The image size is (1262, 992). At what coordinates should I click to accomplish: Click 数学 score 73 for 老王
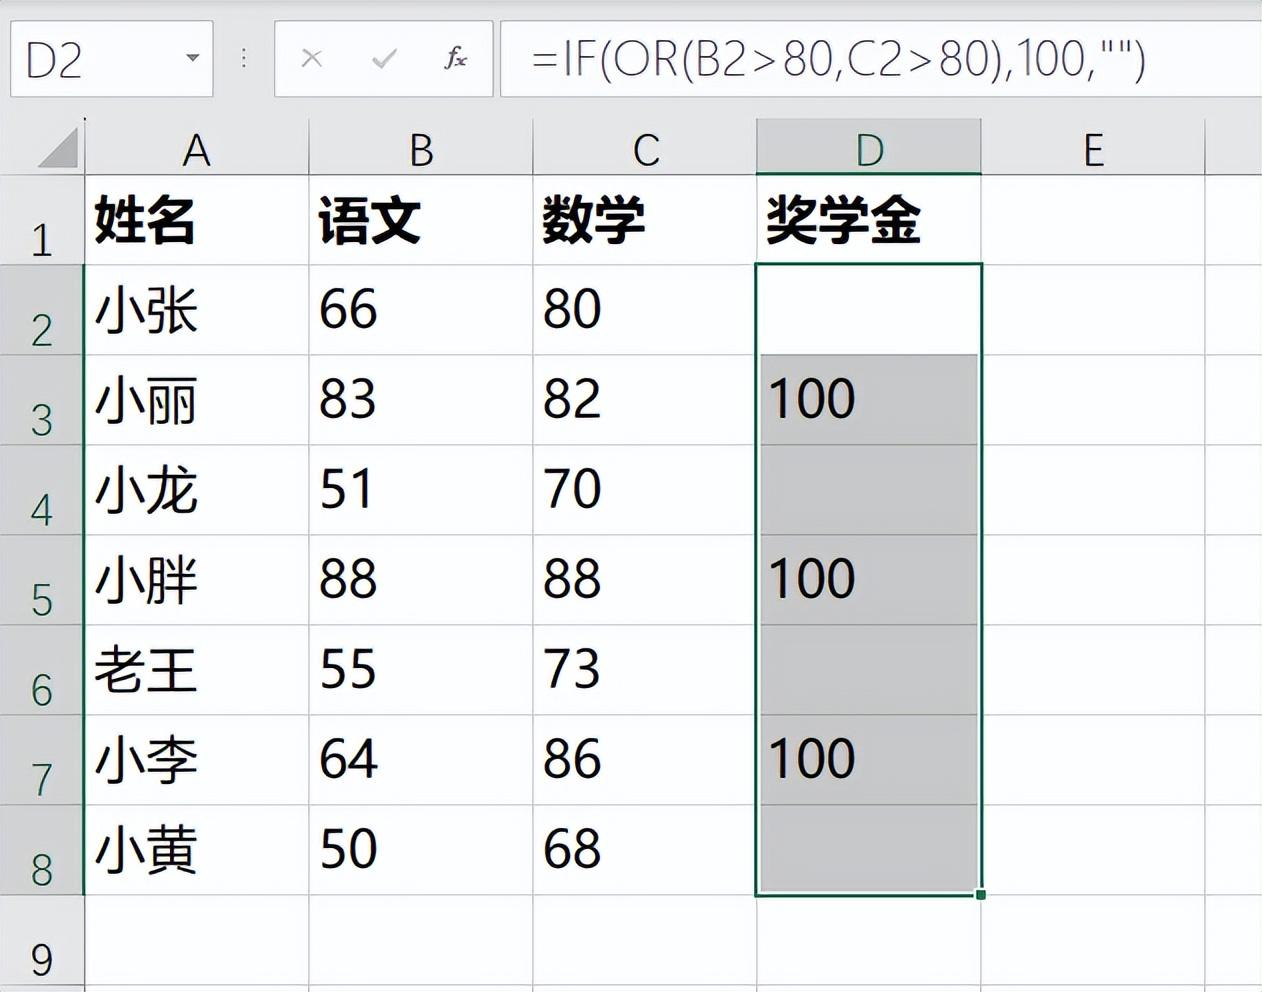(645, 670)
